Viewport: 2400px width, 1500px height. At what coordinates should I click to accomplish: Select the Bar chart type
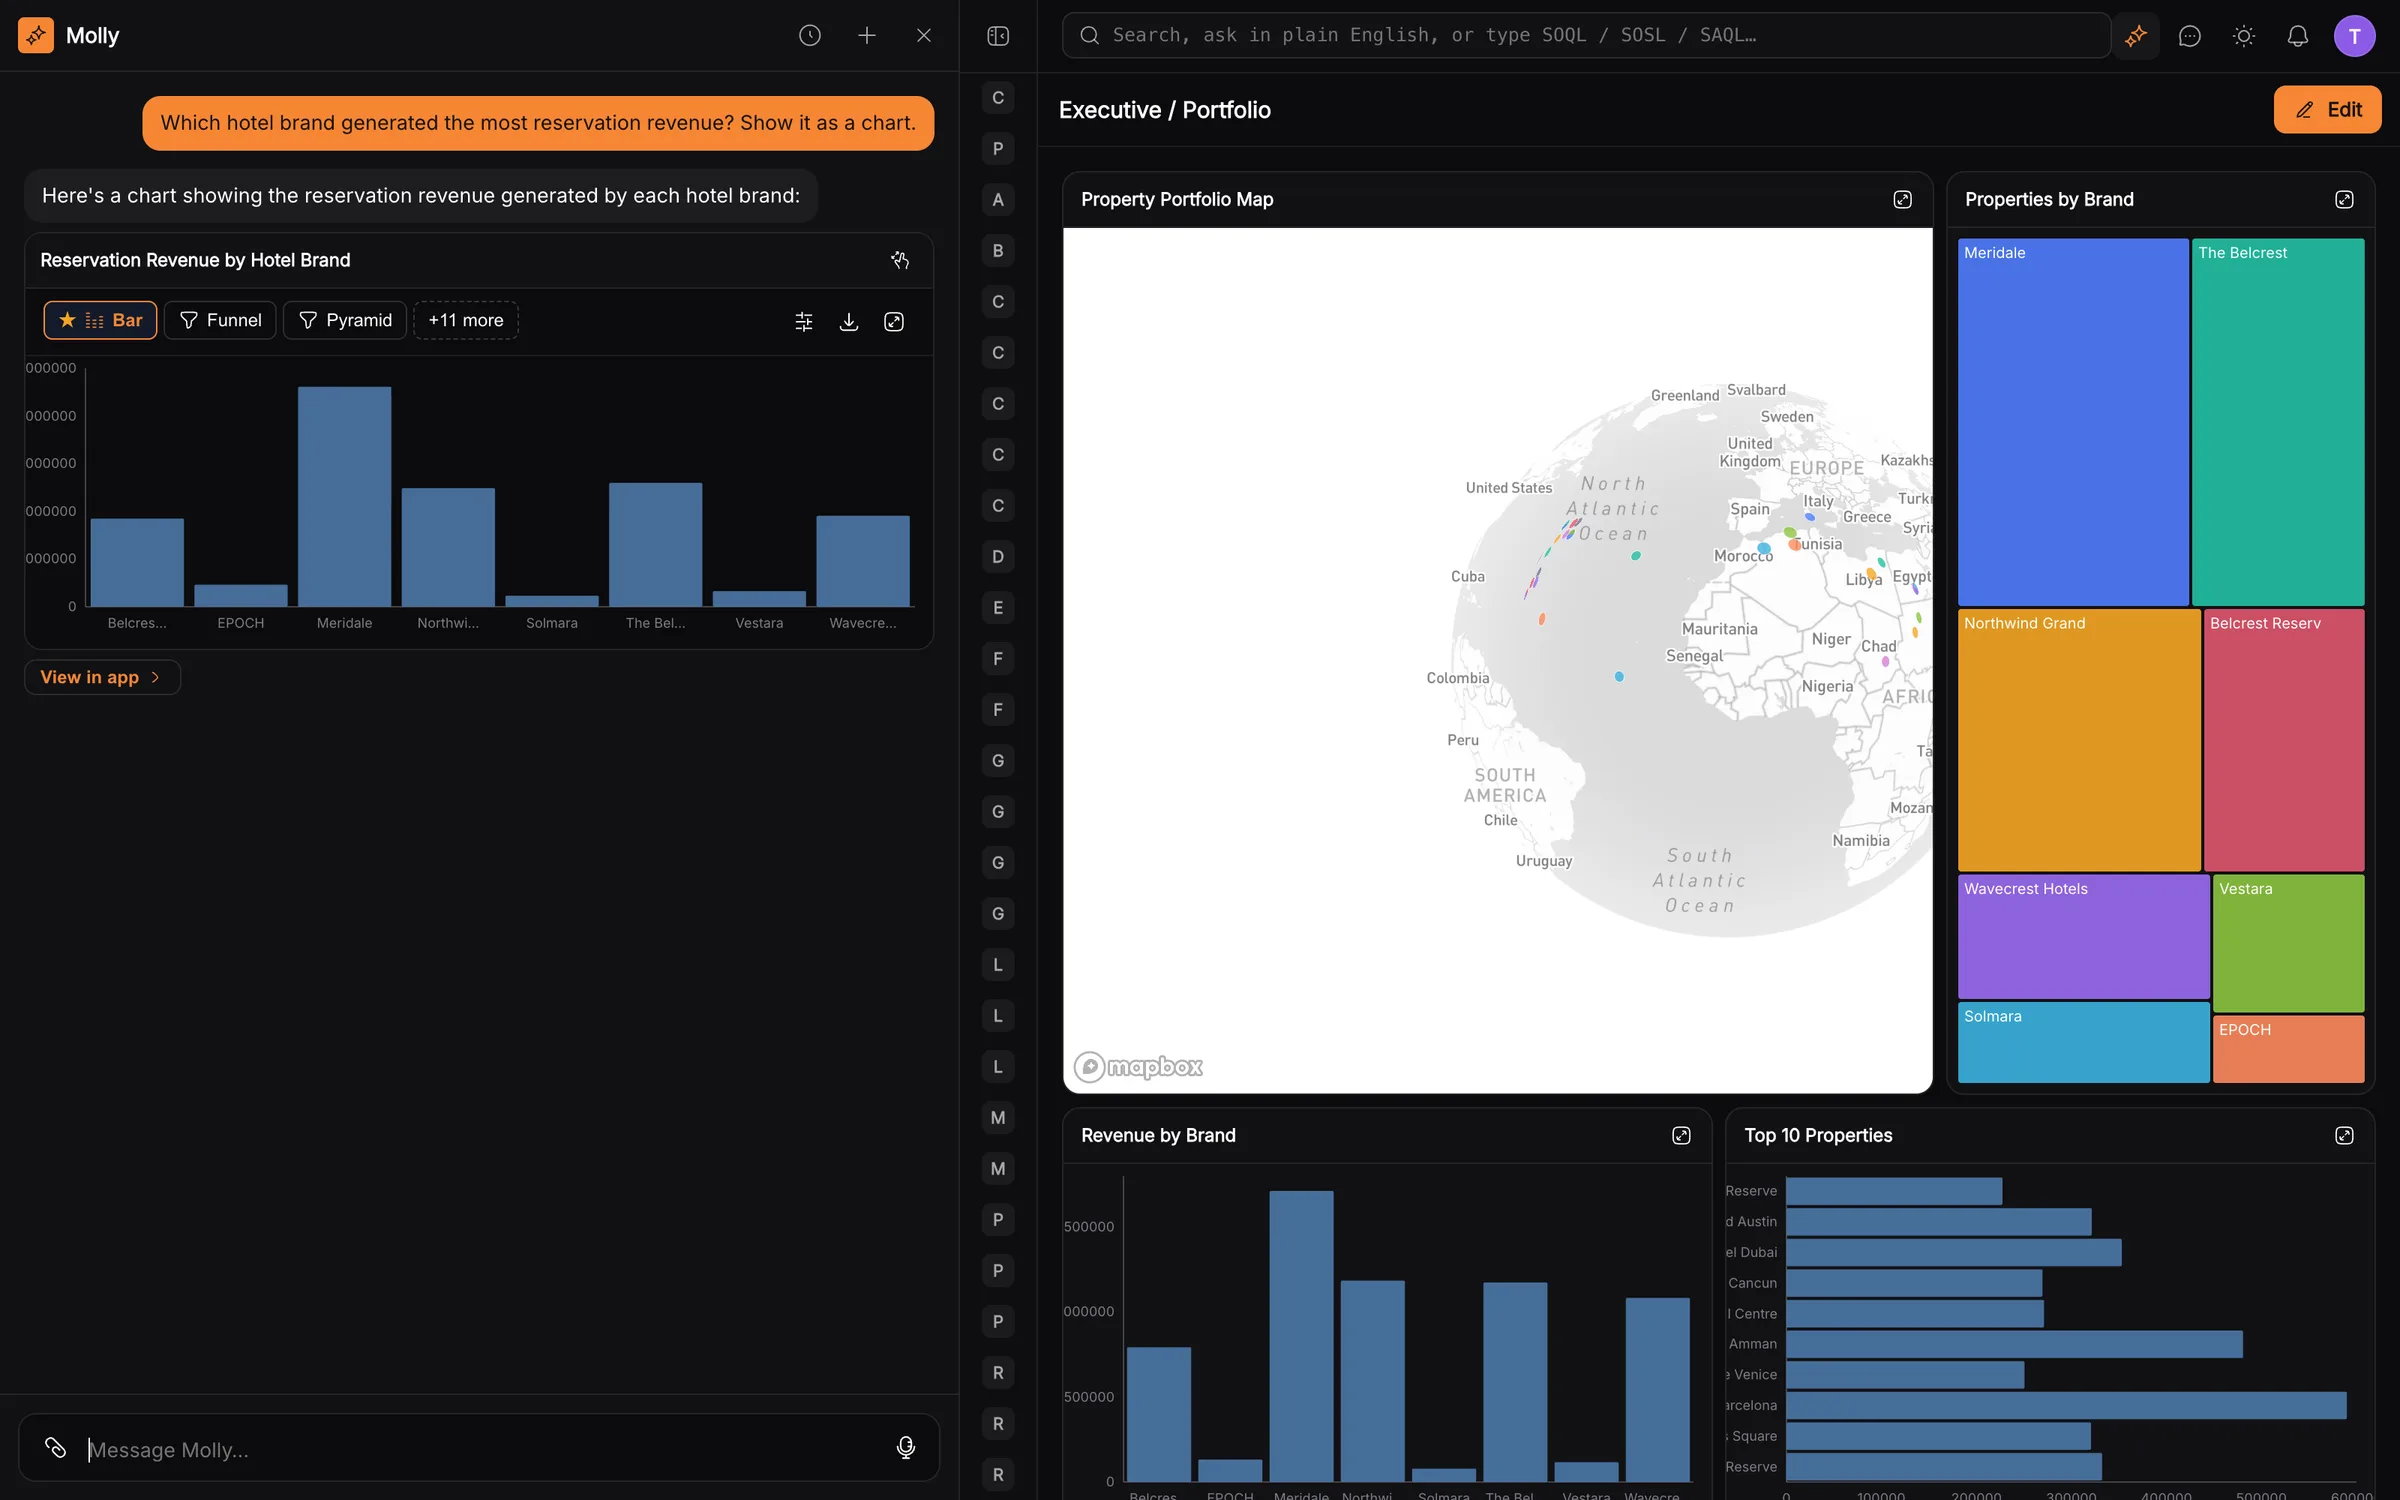(x=100, y=320)
